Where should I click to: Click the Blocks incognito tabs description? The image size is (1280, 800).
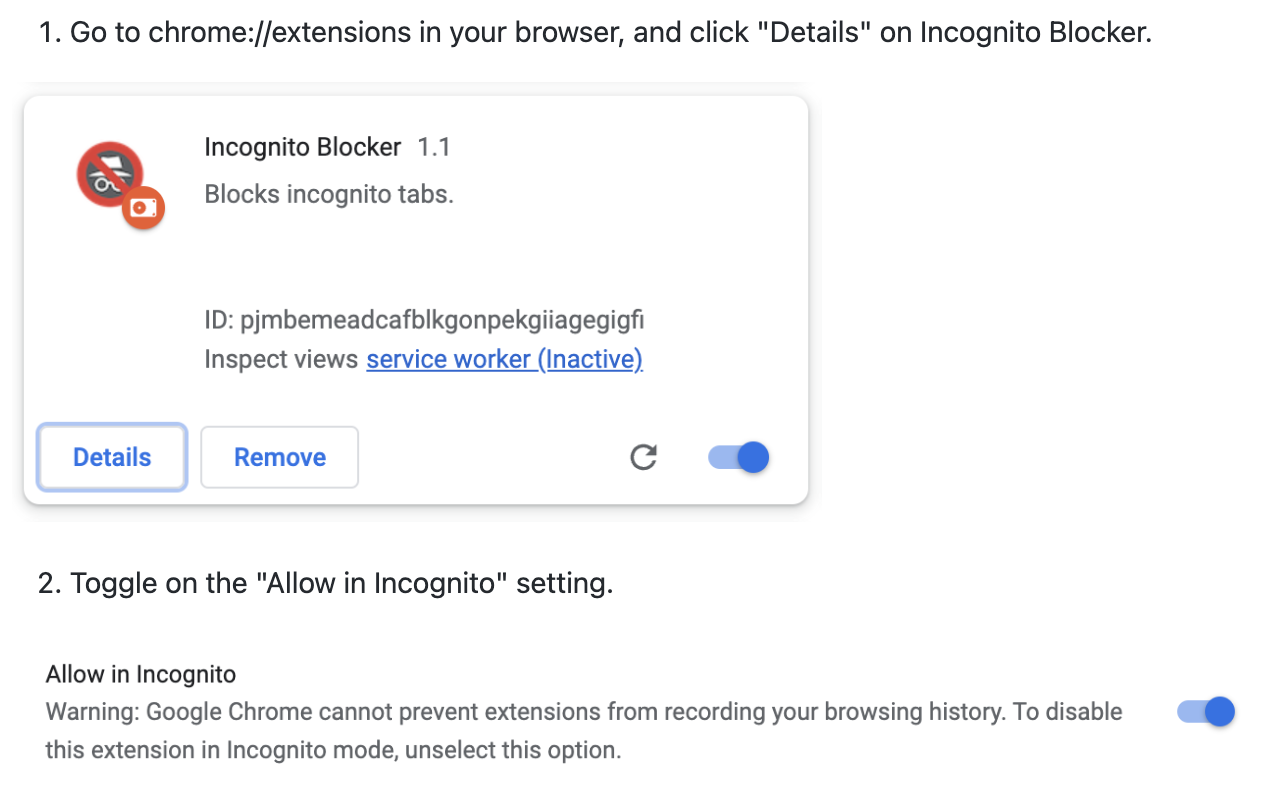pyautogui.click(x=328, y=194)
